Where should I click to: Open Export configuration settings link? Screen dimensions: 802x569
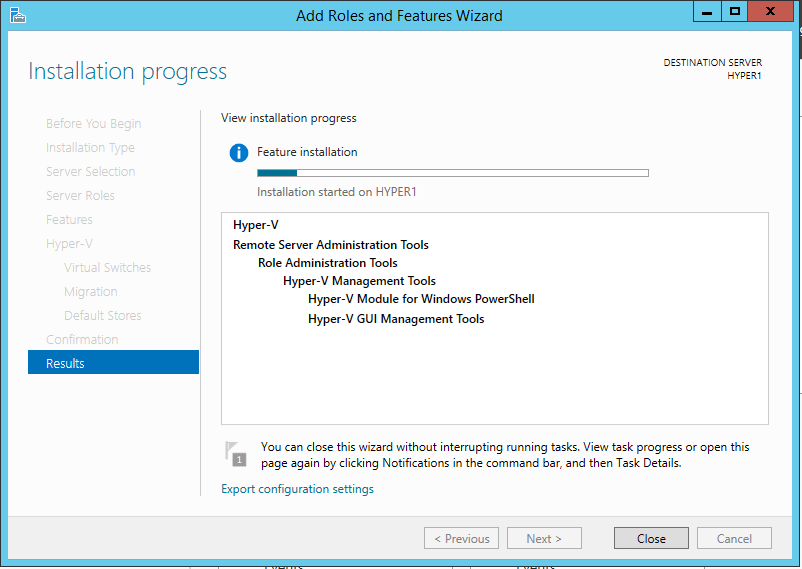(297, 489)
